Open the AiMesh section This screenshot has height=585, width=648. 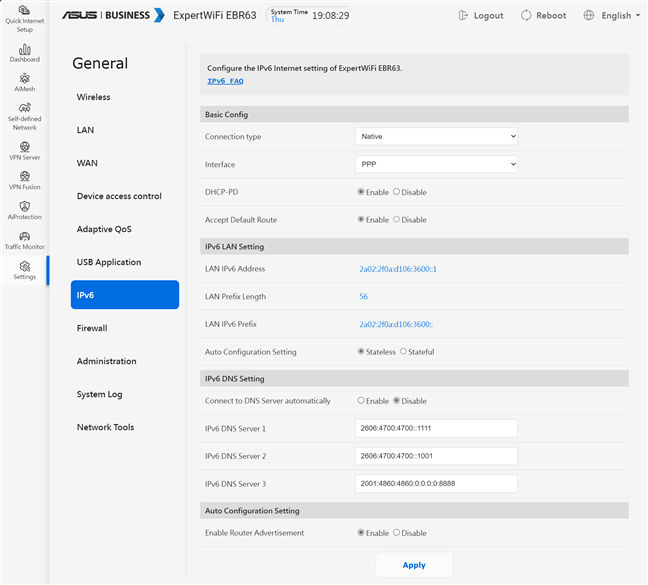pos(24,82)
